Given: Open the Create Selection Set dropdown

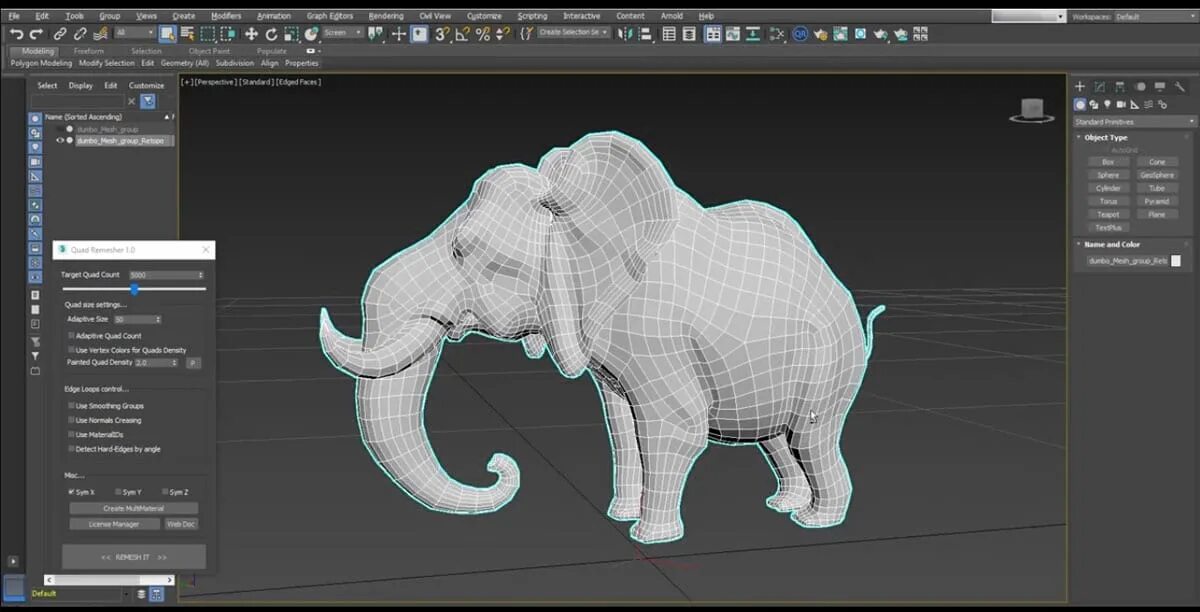Looking at the screenshot, I should [574, 33].
